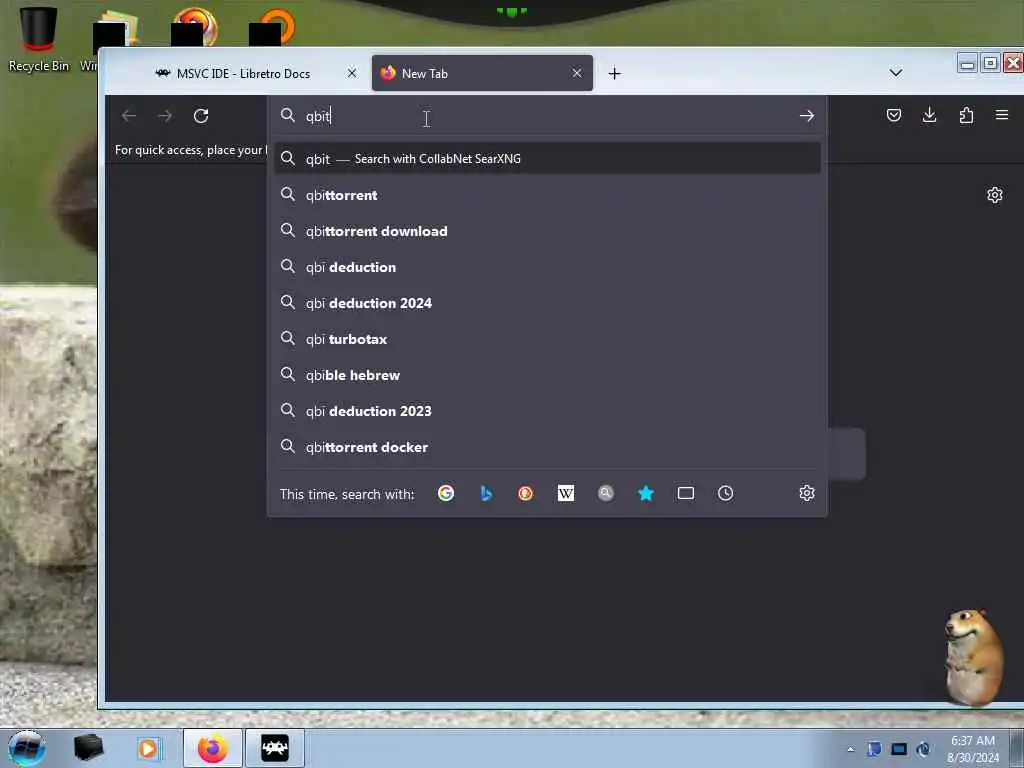Image resolution: width=1024 pixels, height=768 pixels.
Task: Show hidden tray icons arrow
Action: (x=850, y=749)
